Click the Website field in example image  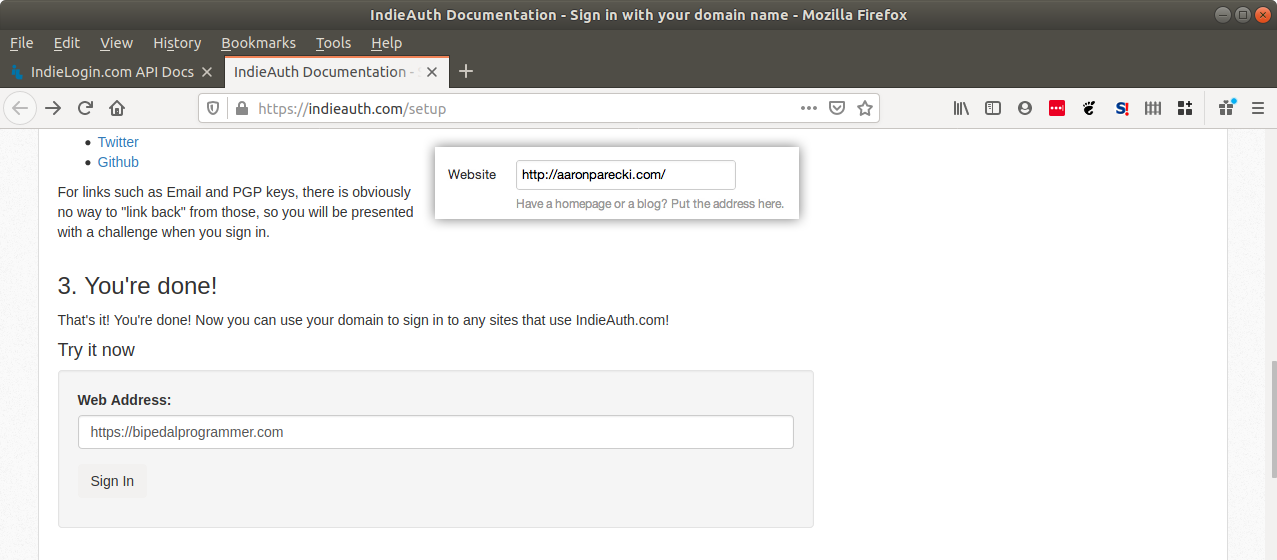(626, 175)
